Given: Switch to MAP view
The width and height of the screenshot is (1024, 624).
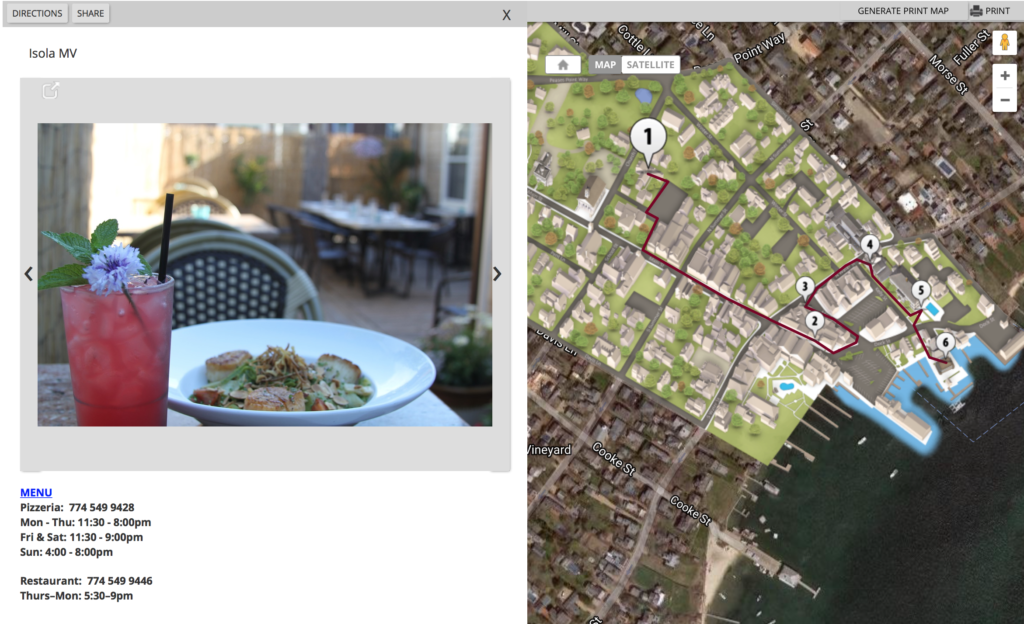Looking at the screenshot, I should (x=605, y=65).
